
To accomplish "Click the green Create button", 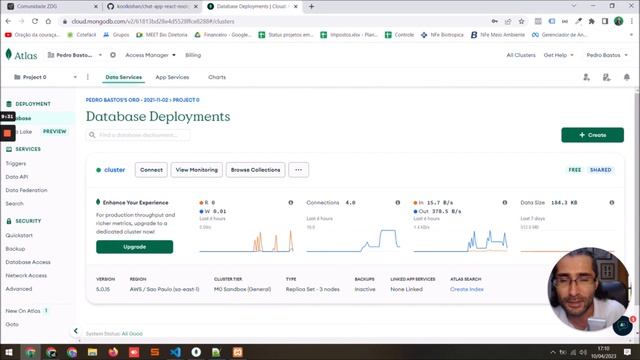I will click(x=592, y=135).
